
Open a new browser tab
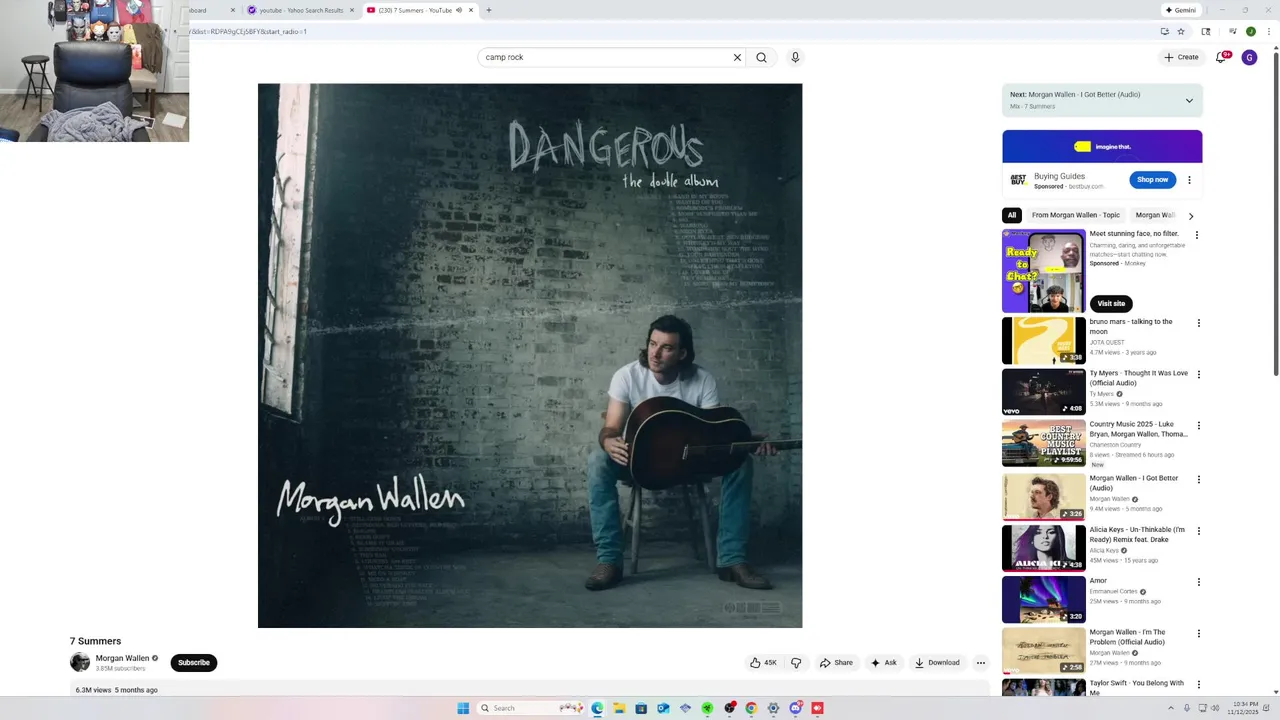coord(489,10)
